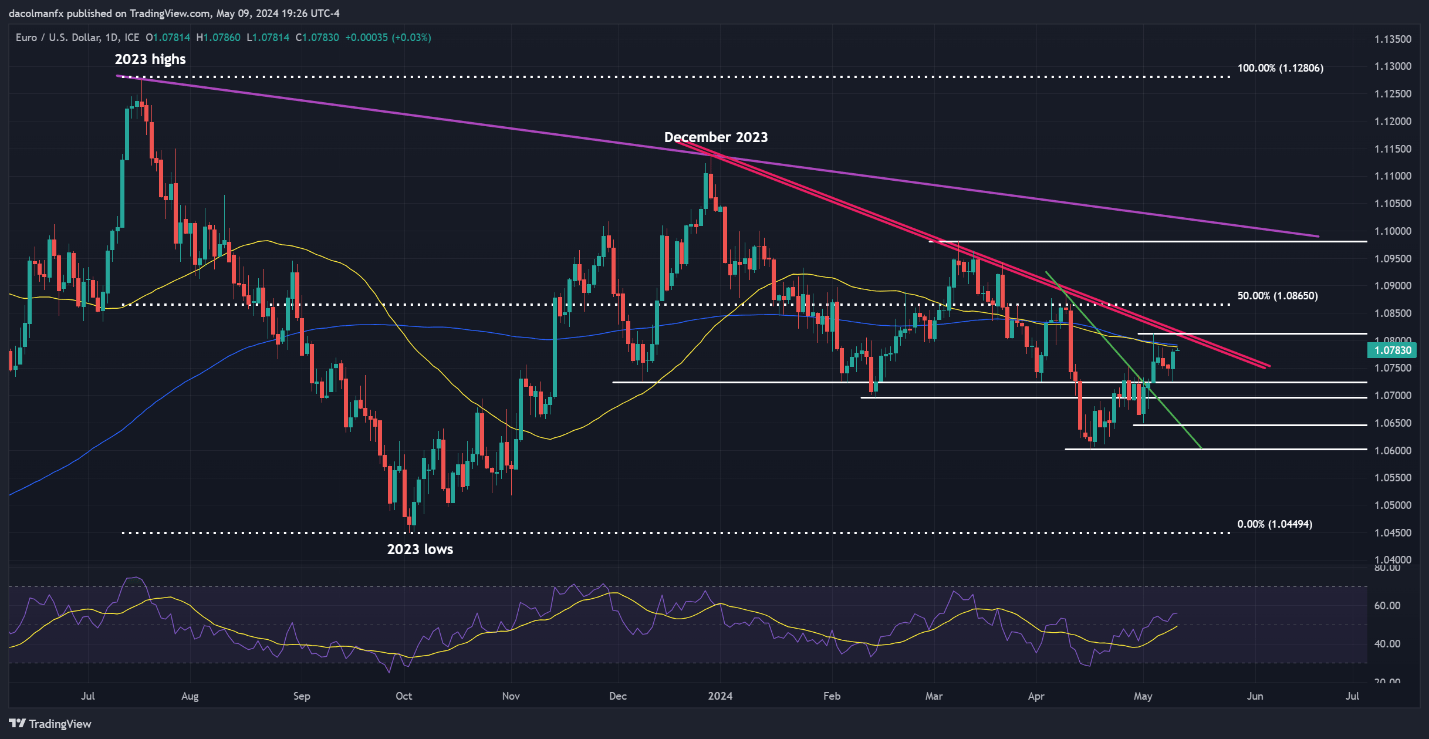This screenshot has width=1429, height=739.
Task: Click the 40.00 RSI axis label
Action: point(1386,644)
